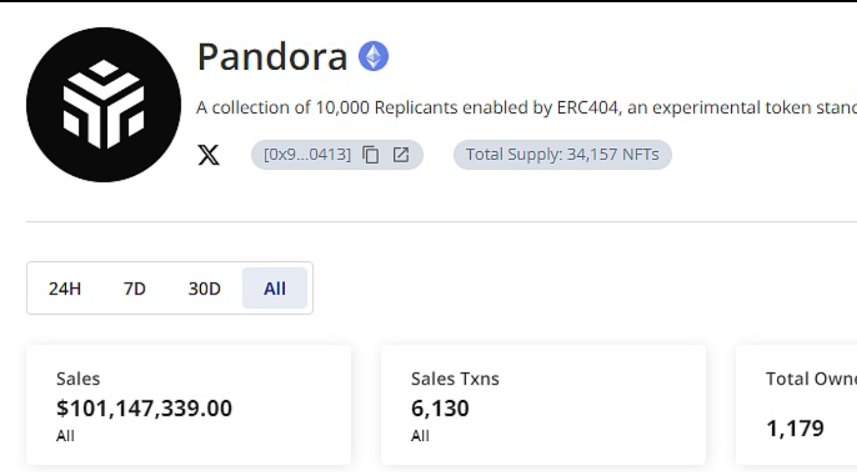
Task: Click the Pandora collection title
Action: point(272,57)
